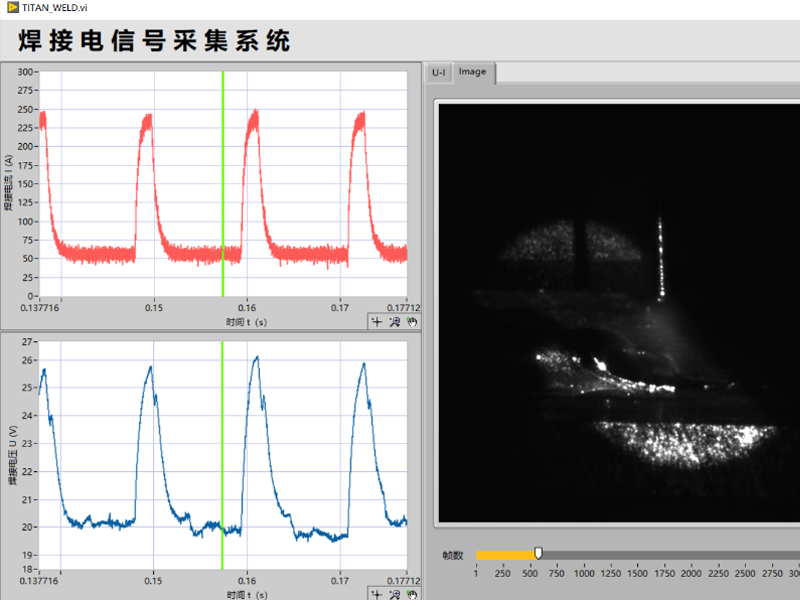Click the welding arc camera image display

(x=619, y=313)
